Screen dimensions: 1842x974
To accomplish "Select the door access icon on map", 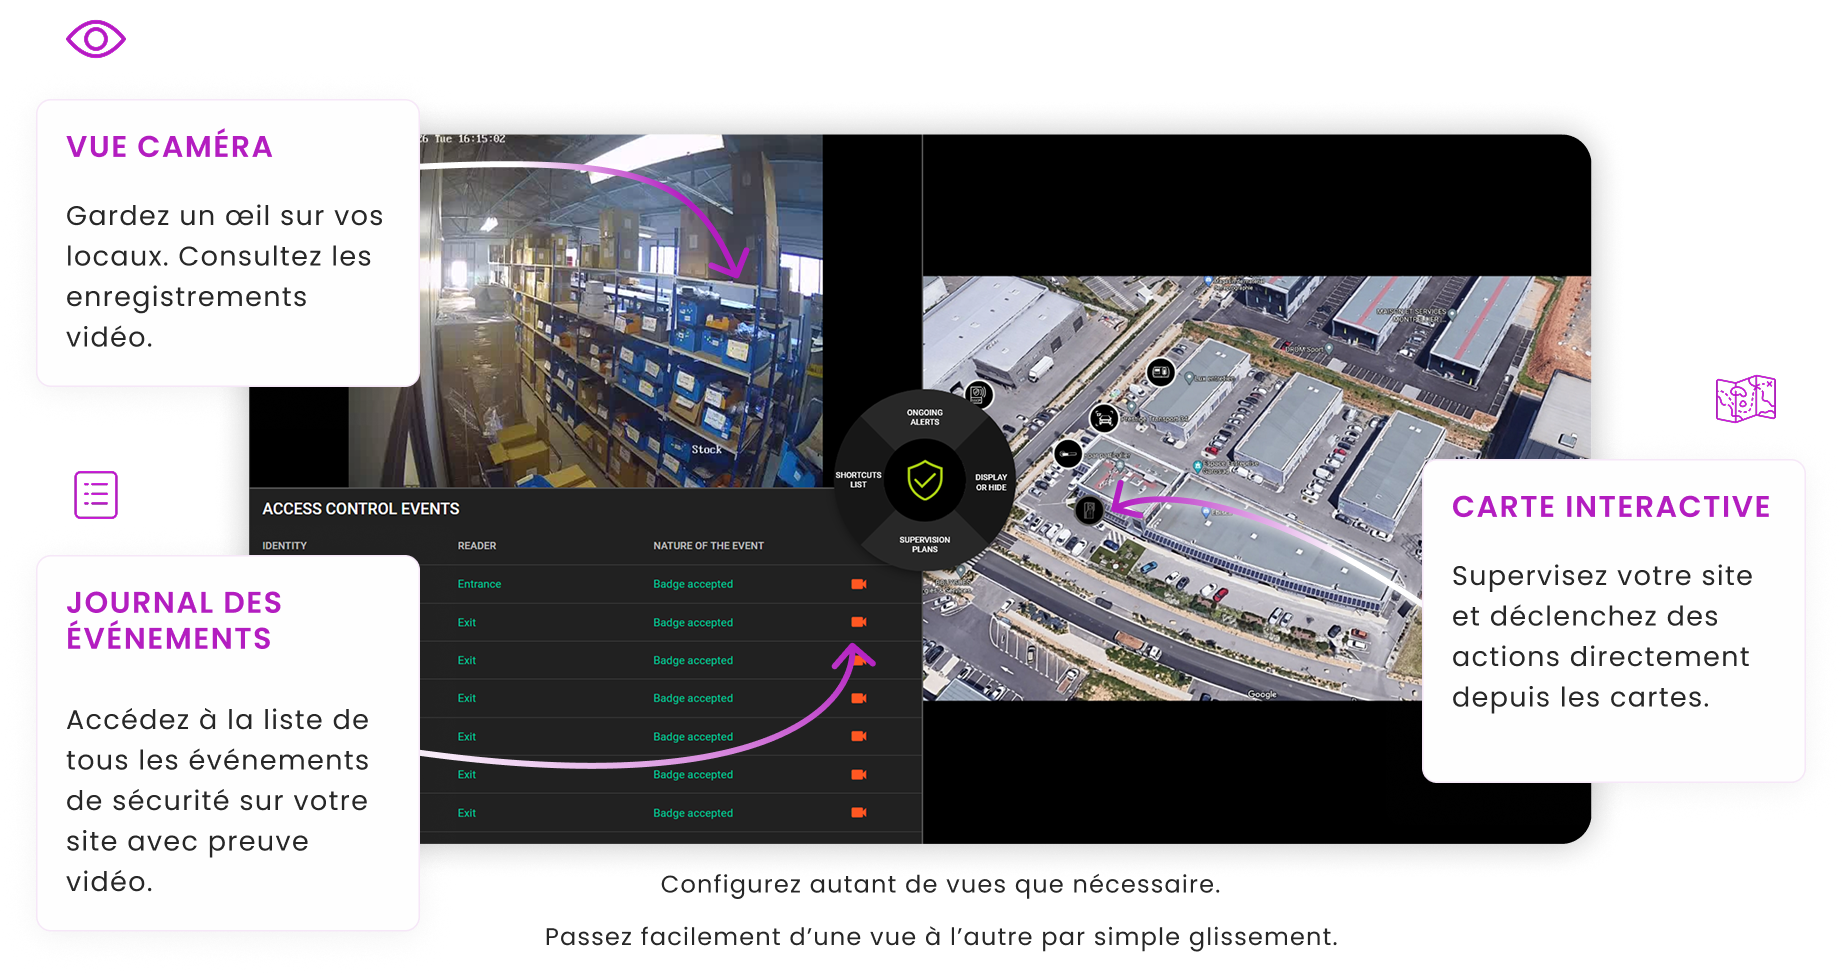I will click(x=1089, y=510).
